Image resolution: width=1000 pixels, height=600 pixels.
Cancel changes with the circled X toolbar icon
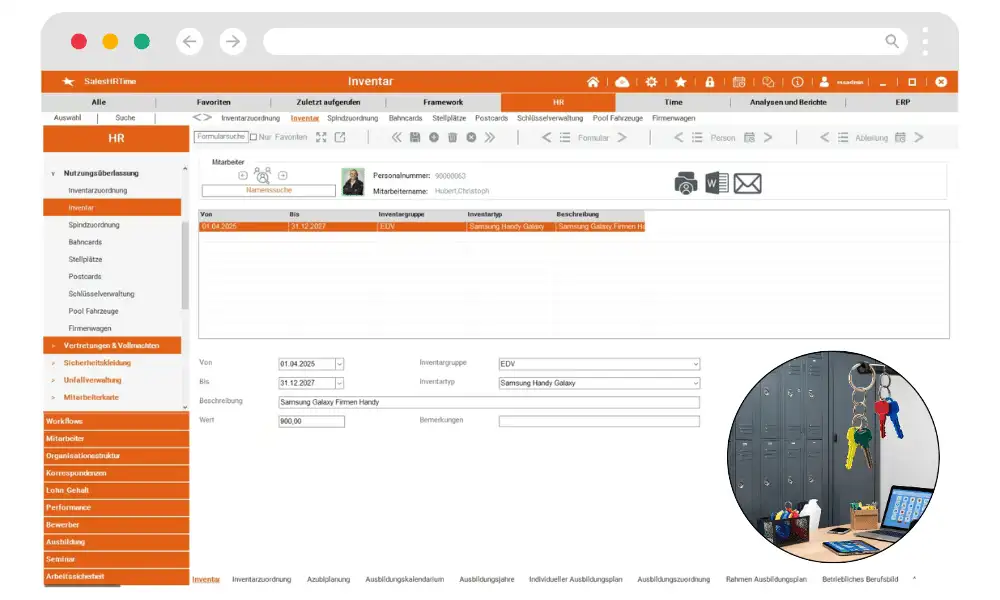[471, 137]
